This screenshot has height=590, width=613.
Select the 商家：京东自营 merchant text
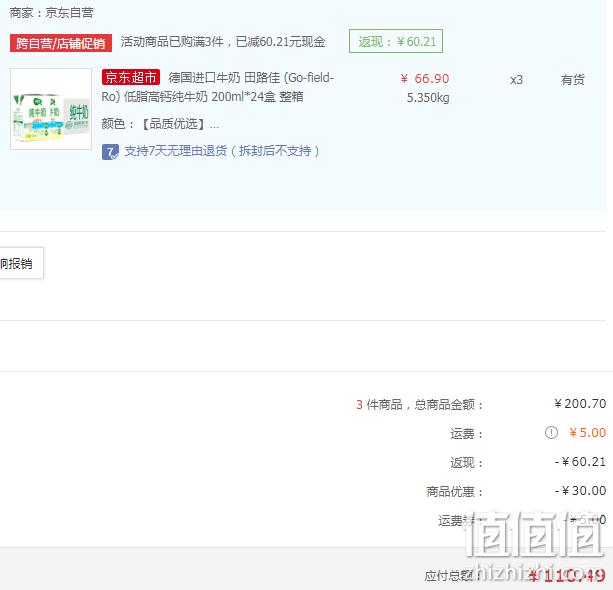(51, 13)
